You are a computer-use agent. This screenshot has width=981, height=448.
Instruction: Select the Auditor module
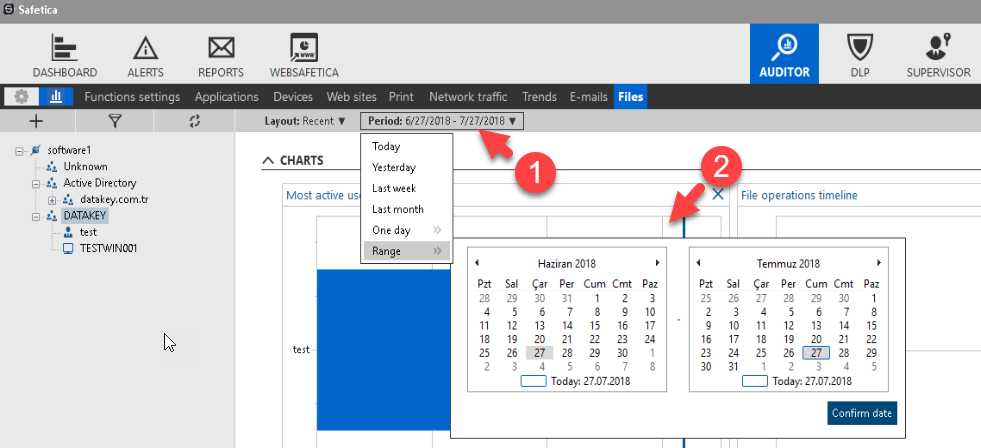[785, 54]
